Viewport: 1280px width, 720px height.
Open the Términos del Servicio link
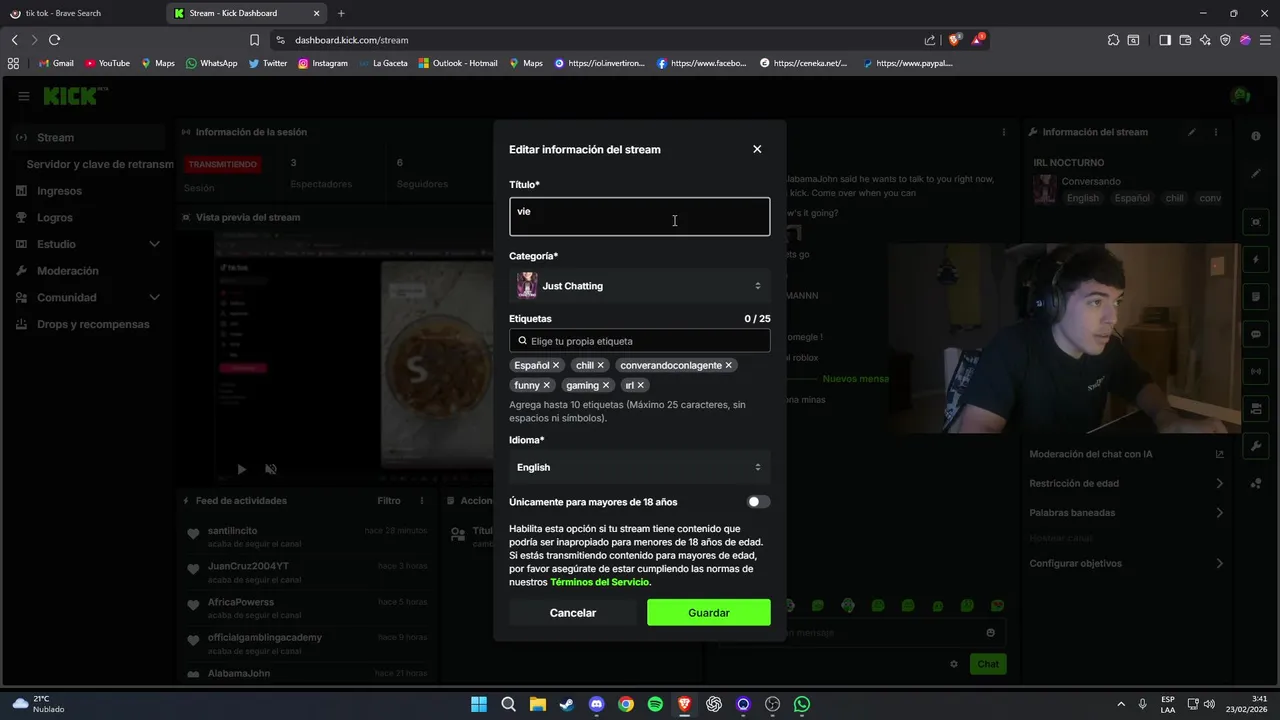(x=600, y=582)
